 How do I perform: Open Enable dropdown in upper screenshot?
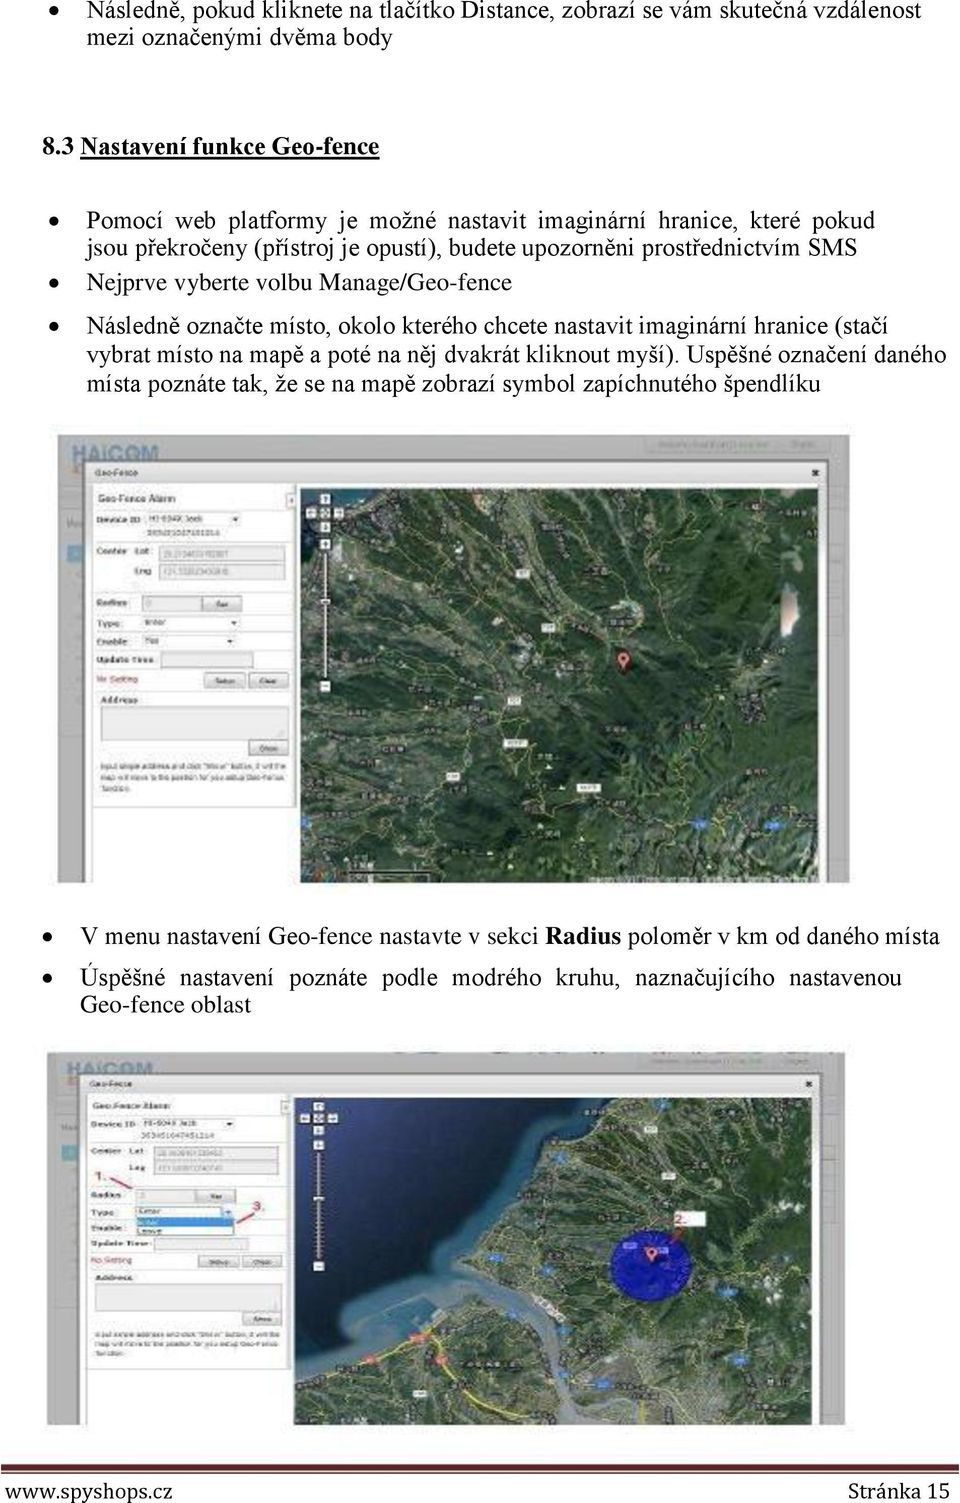point(189,642)
